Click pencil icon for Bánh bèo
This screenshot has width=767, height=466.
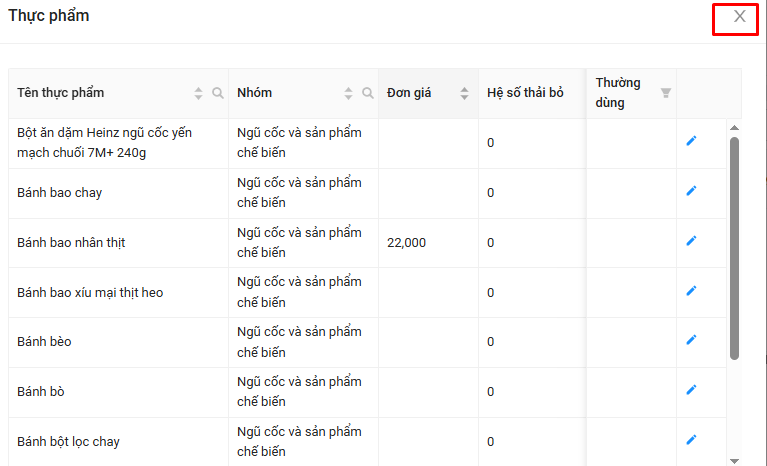coord(691,340)
